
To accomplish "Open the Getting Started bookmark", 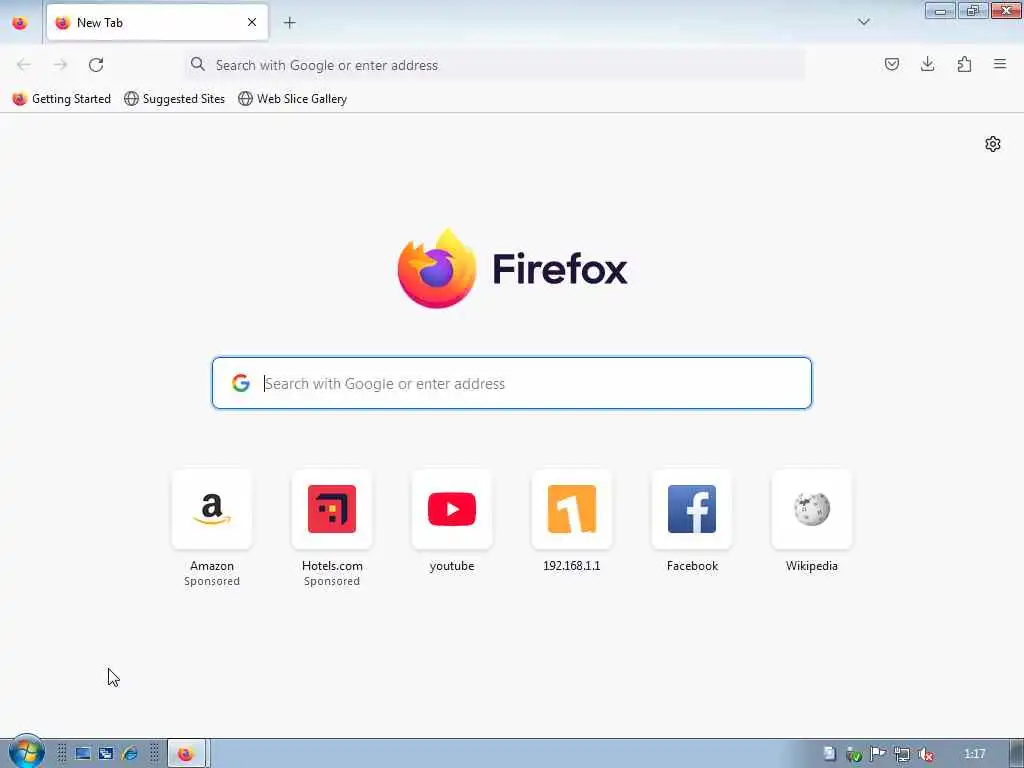I will coord(62,99).
